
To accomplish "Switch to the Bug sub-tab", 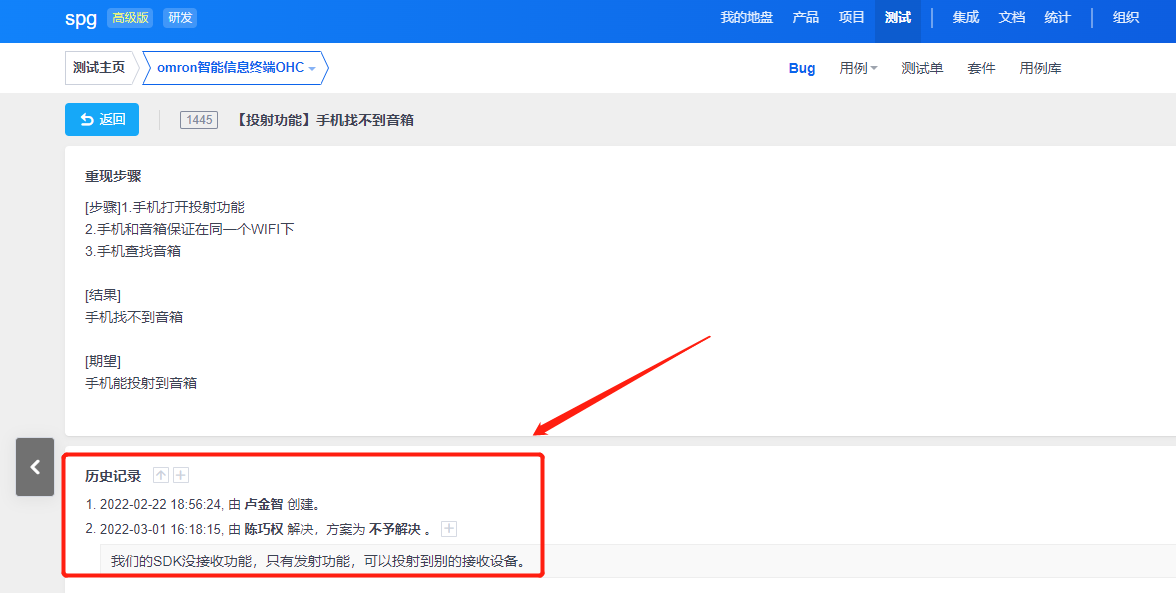I will 802,68.
